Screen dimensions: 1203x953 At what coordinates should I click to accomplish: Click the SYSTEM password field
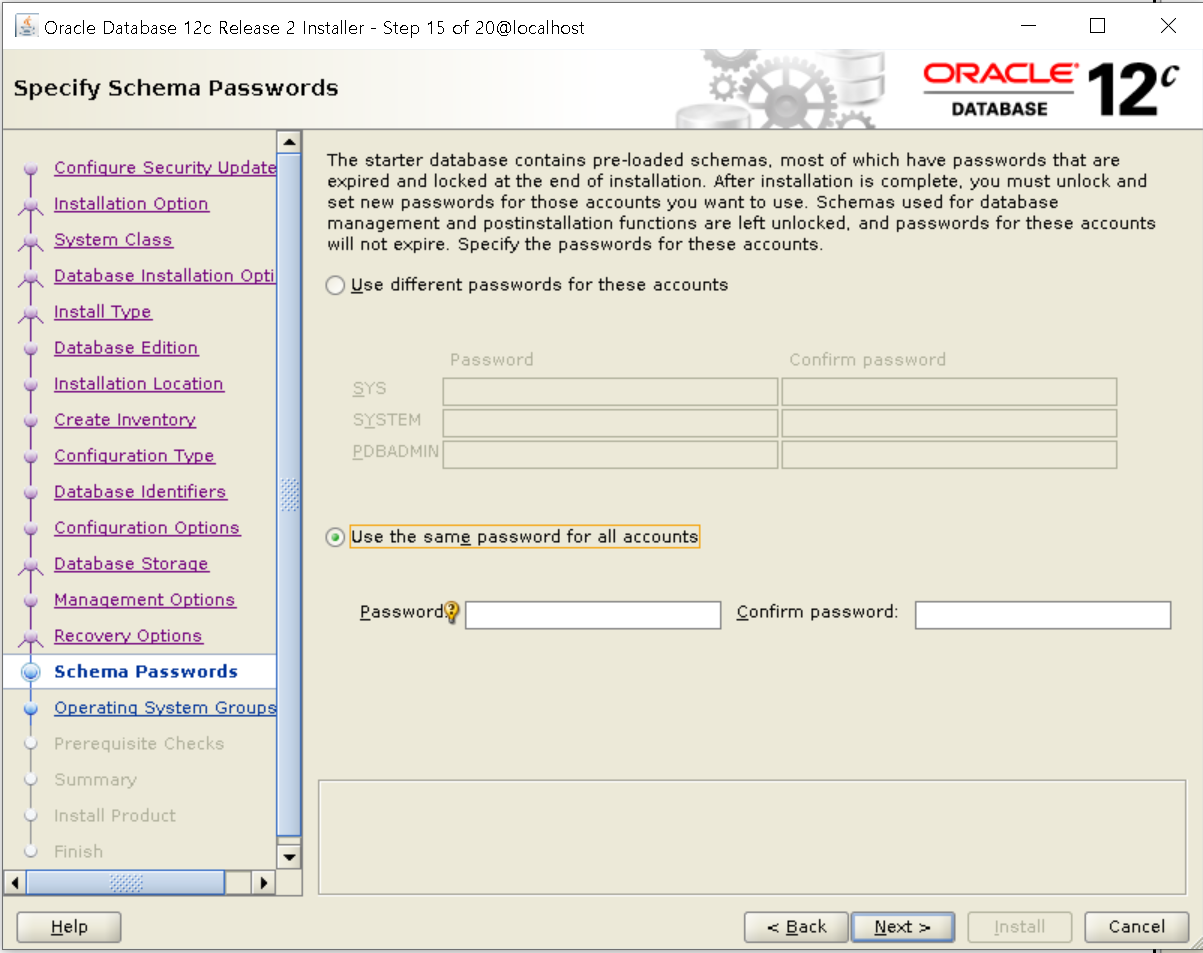click(610, 423)
